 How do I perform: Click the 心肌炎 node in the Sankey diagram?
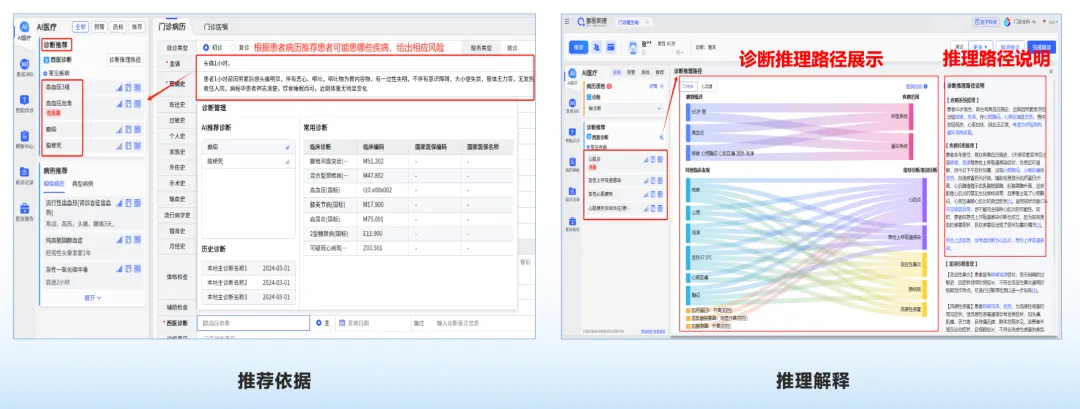pos(924,200)
